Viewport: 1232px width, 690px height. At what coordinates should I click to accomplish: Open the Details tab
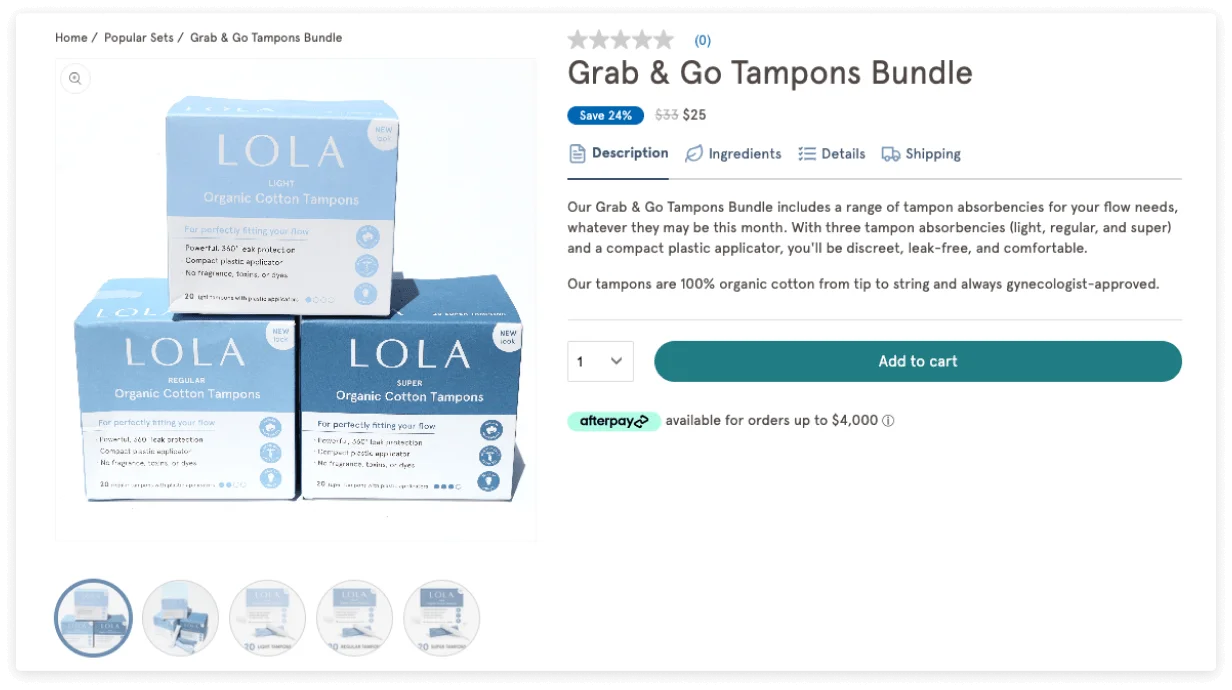(832, 154)
